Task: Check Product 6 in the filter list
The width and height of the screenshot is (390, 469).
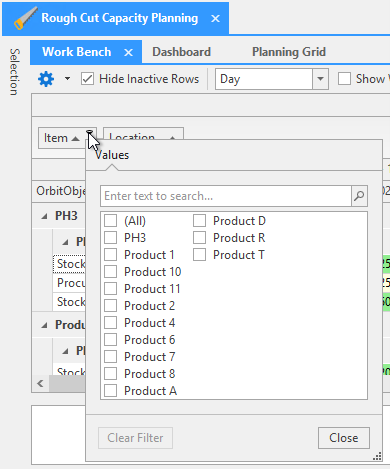Action: click(110, 340)
